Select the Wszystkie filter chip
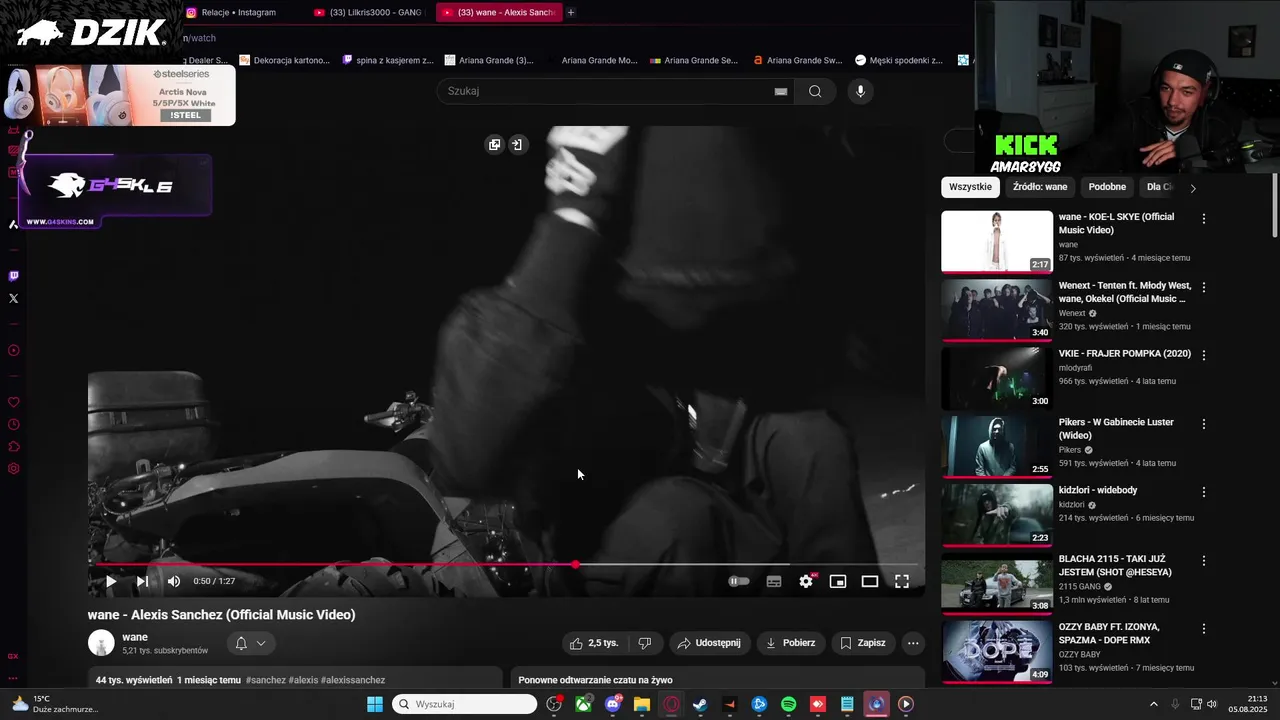Screen dimensions: 1280x720 pos(970,187)
